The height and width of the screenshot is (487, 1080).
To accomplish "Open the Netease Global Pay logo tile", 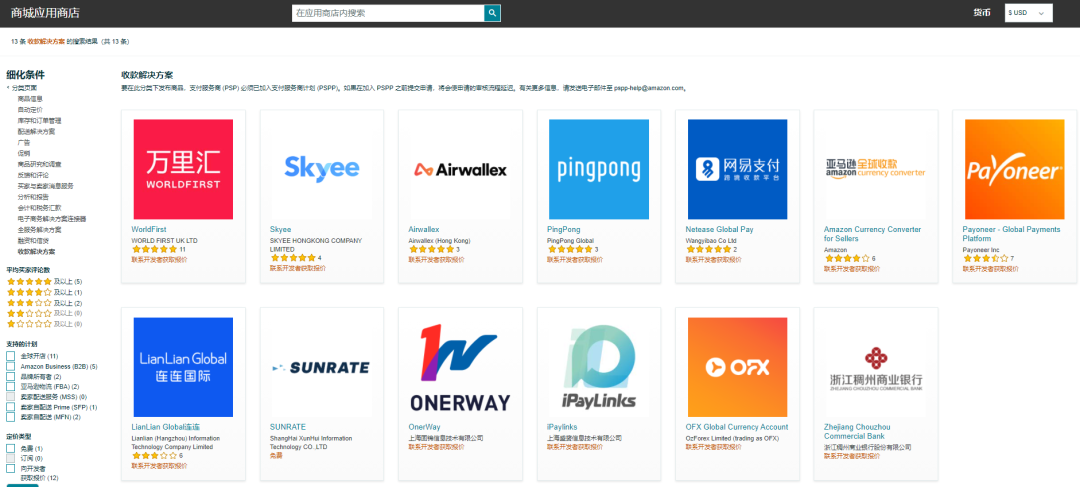I will click(x=737, y=169).
